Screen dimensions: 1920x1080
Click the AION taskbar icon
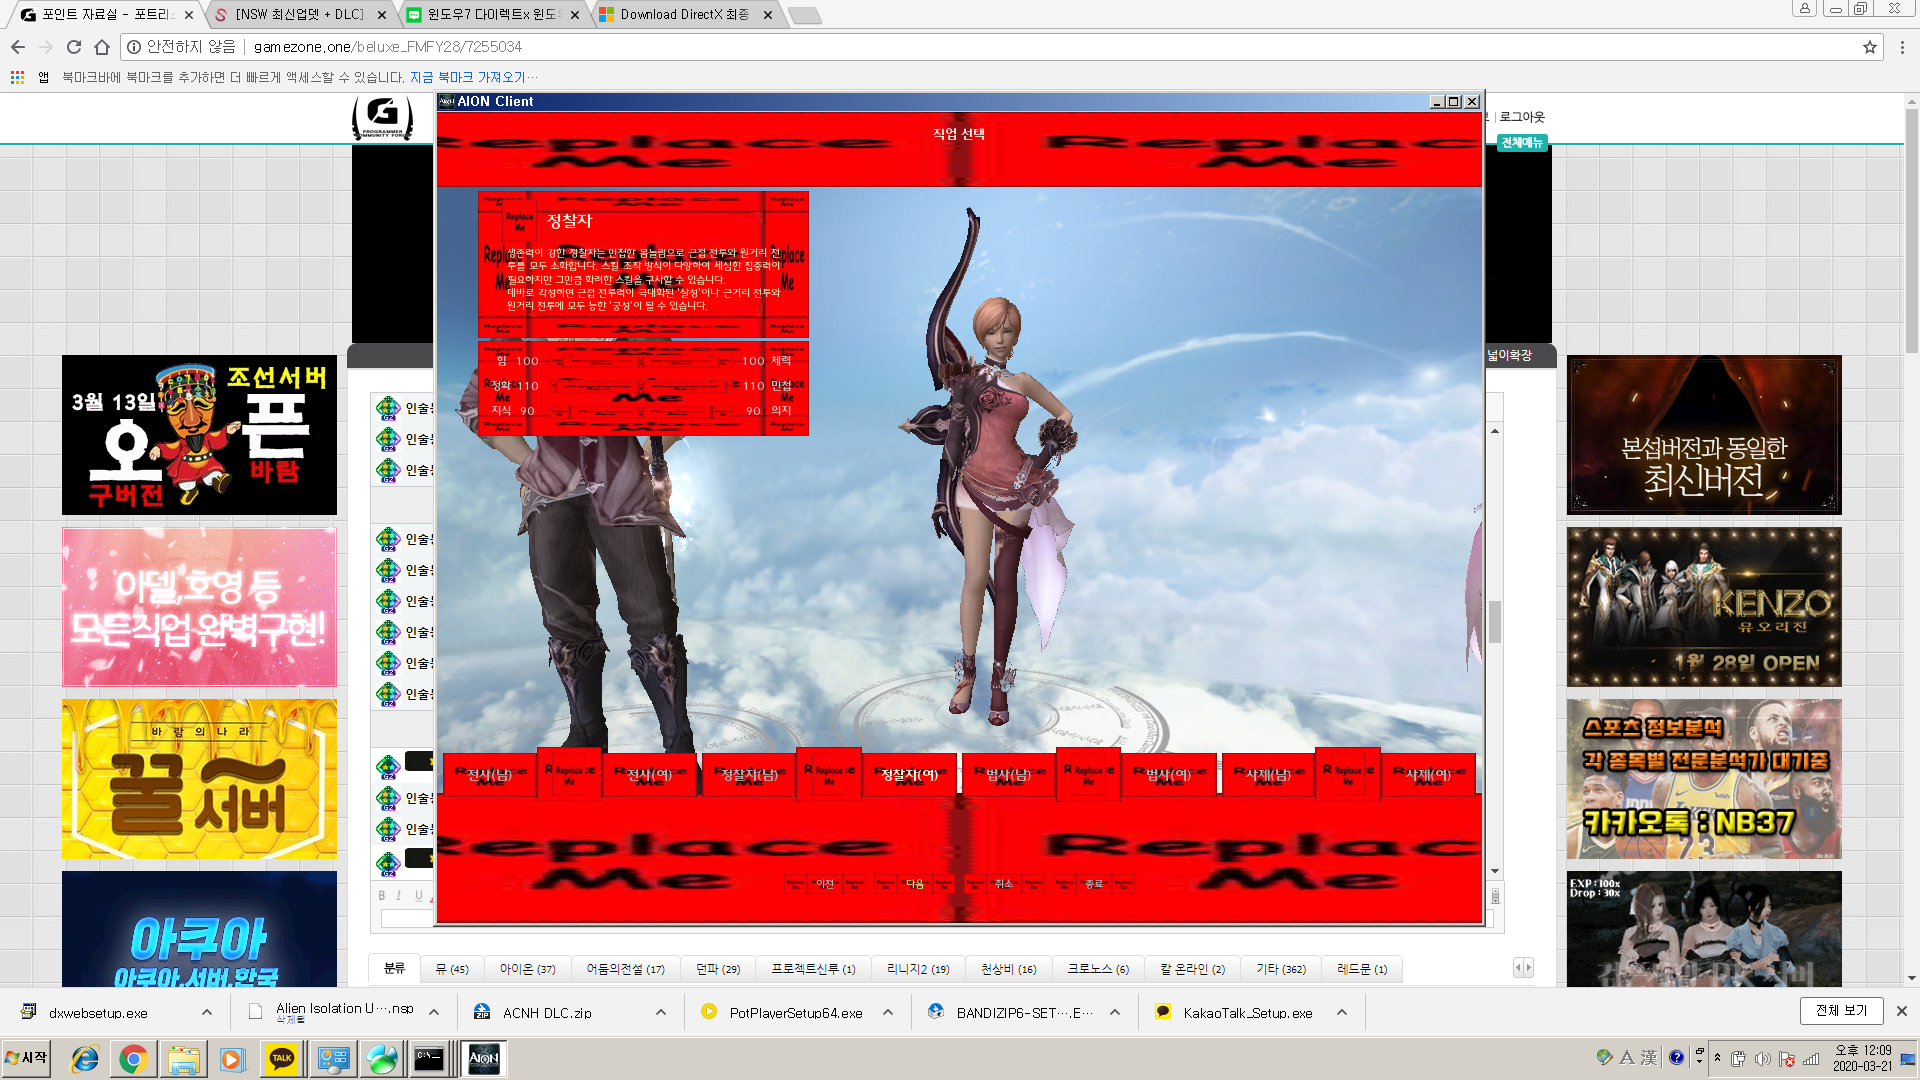pyautogui.click(x=483, y=1058)
